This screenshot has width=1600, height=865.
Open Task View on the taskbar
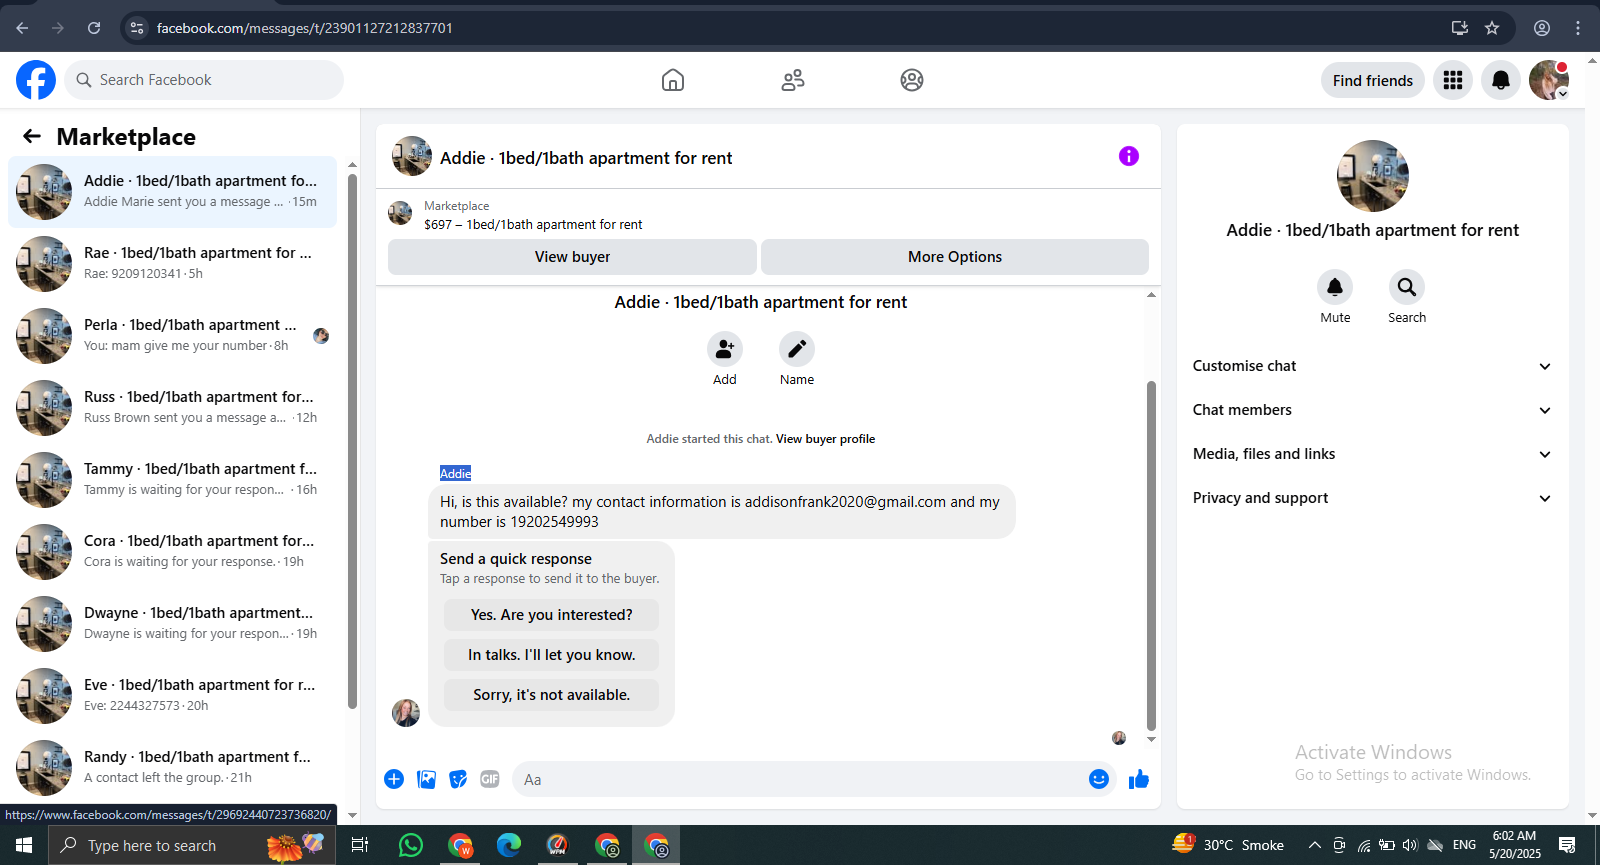[360, 845]
